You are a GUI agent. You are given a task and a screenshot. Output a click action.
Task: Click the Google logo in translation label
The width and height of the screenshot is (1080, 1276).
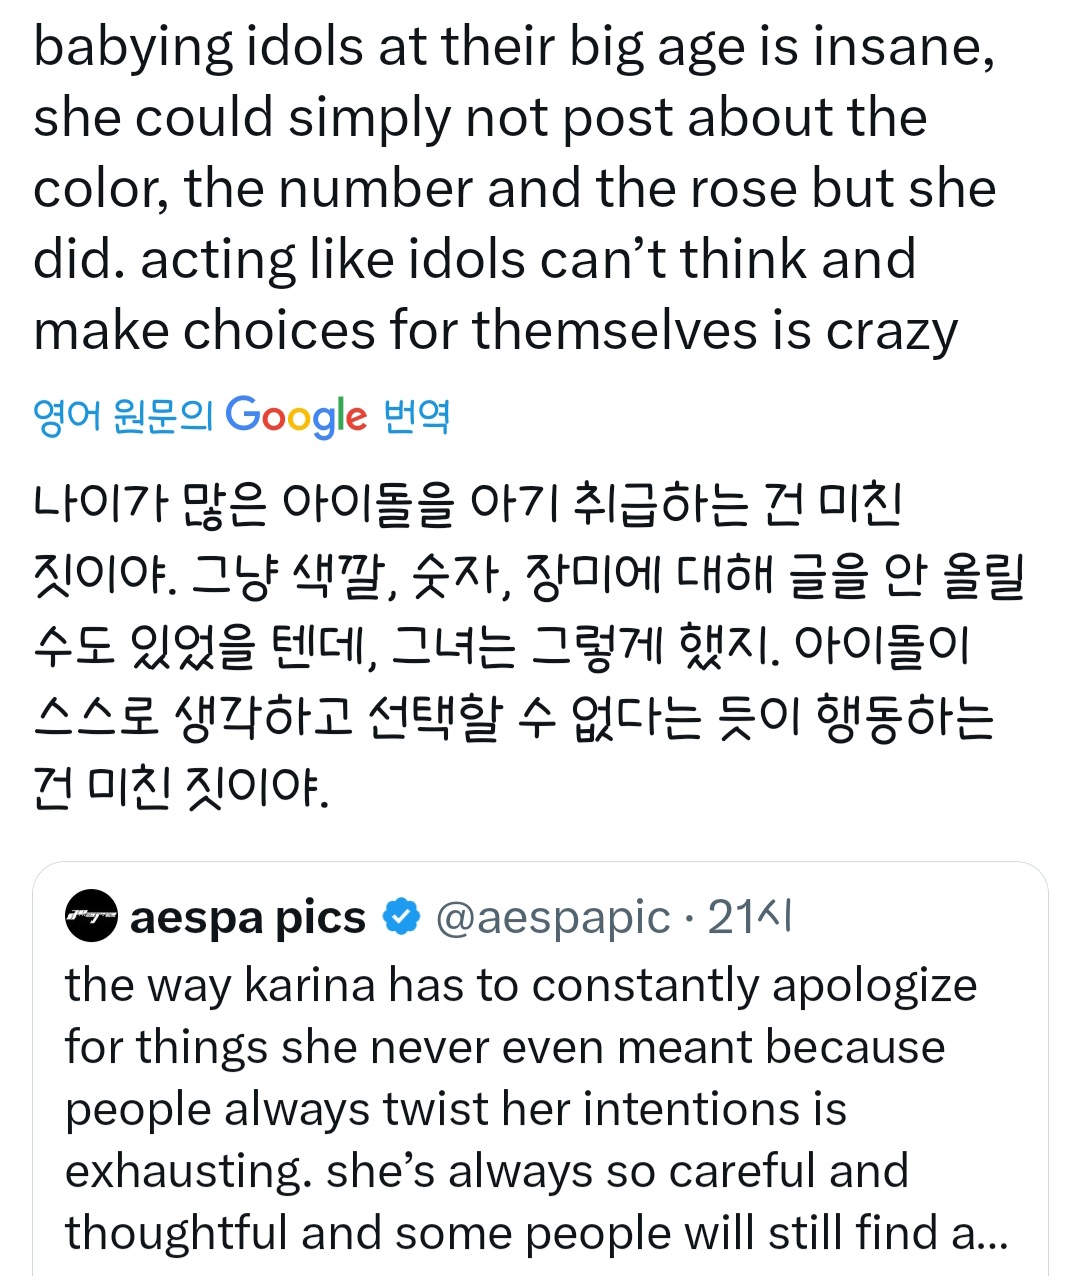tap(296, 416)
